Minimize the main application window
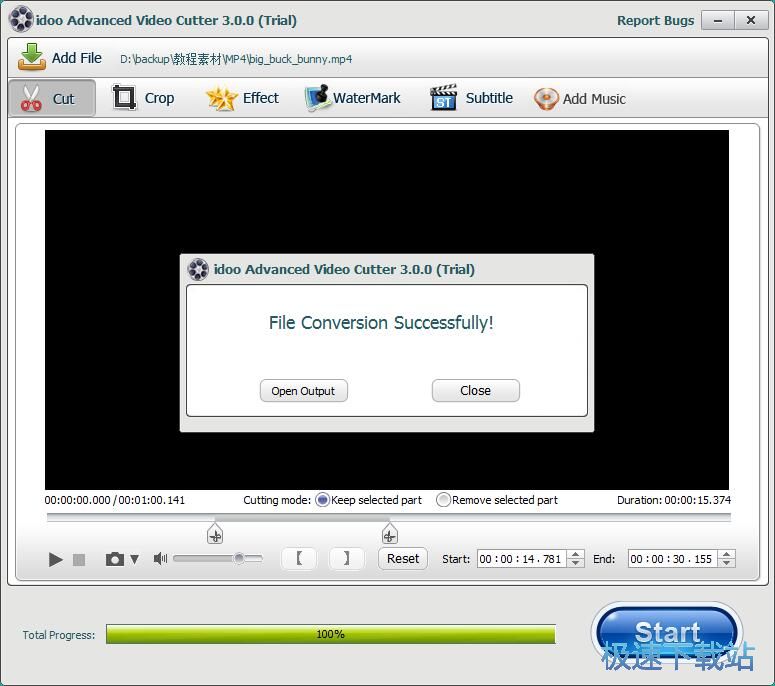This screenshot has width=775, height=686. [718, 21]
